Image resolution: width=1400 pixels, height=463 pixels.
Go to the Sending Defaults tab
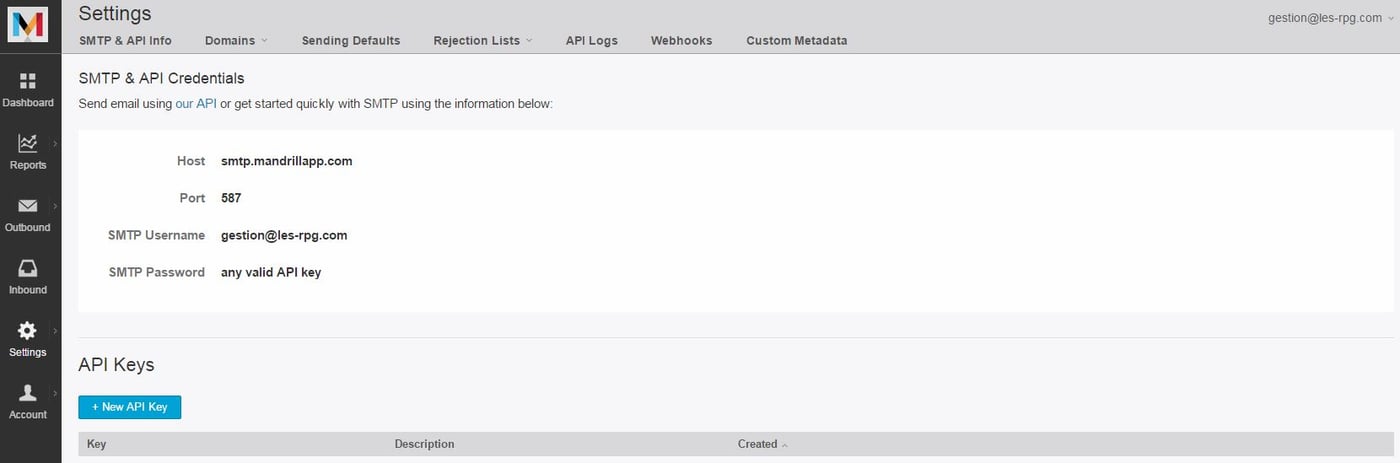point(351,41)
